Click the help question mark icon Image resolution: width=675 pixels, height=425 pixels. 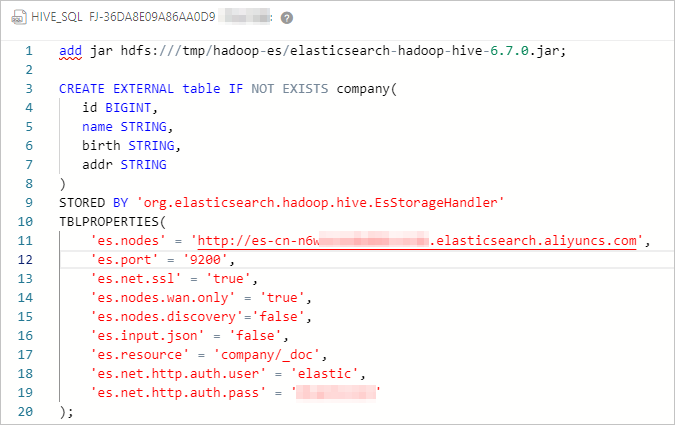tap(287, 18)
